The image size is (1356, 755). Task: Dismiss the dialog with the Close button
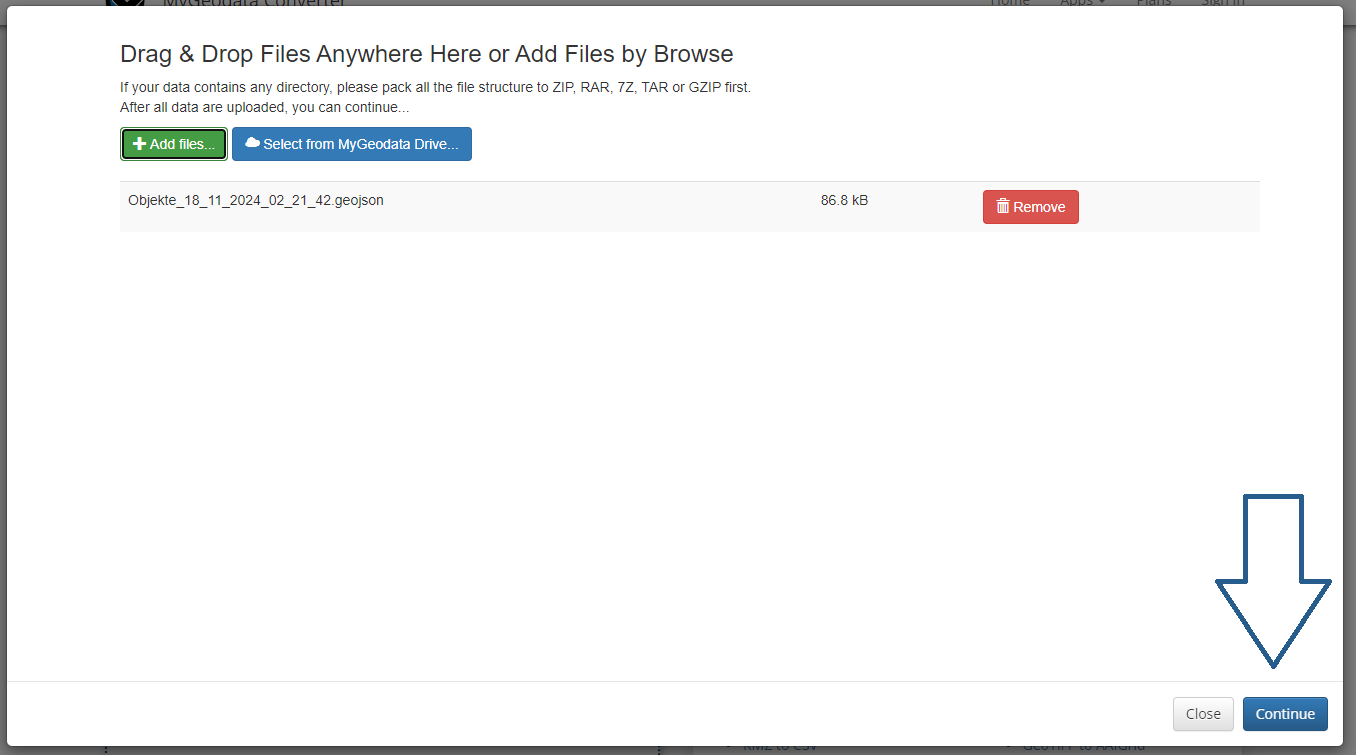[1203, 714]
